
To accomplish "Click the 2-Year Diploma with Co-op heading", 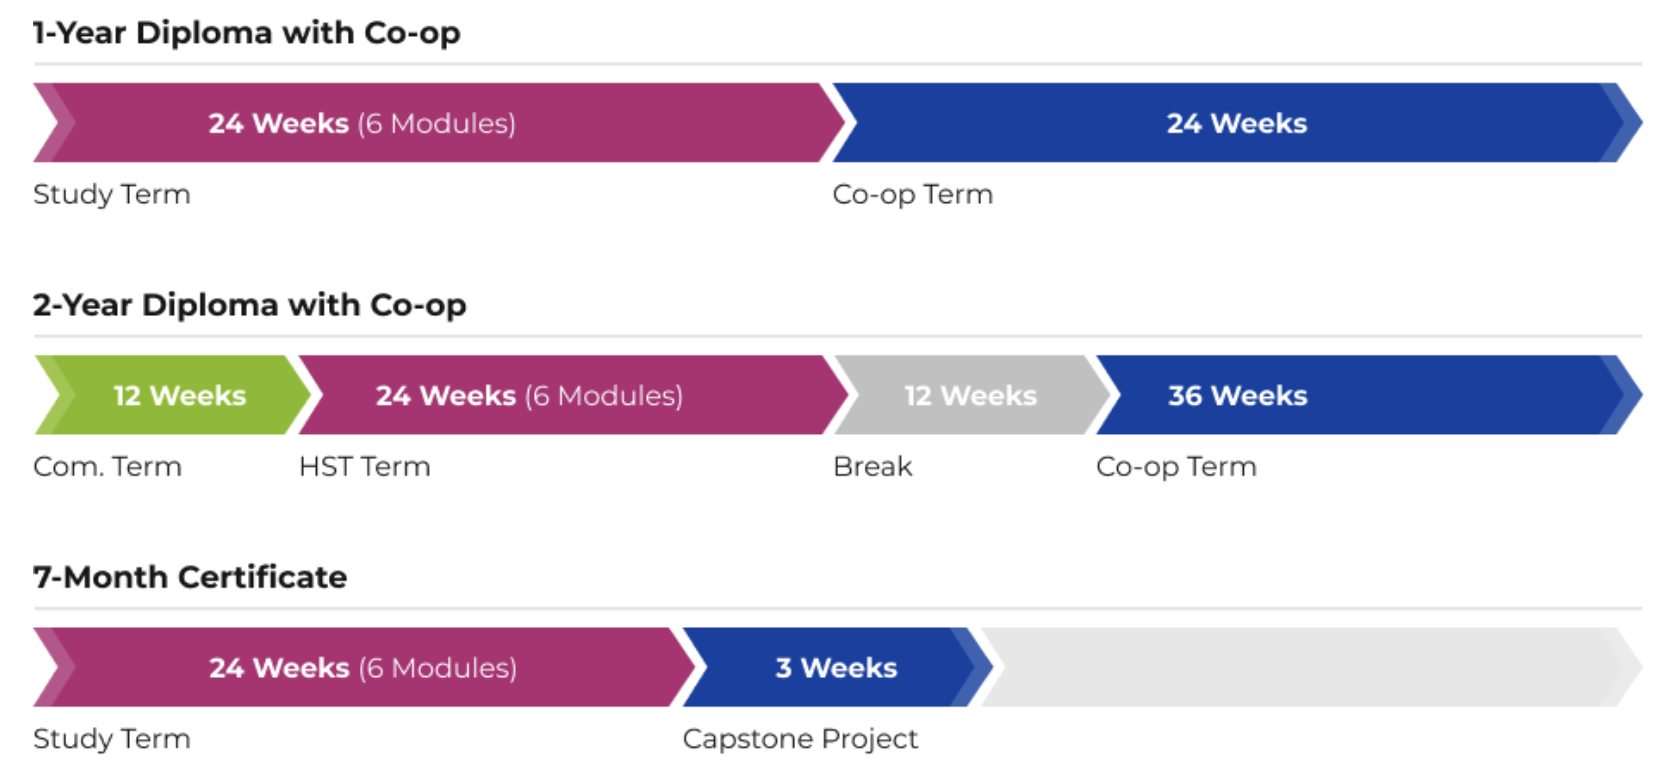I will [249, 305].
